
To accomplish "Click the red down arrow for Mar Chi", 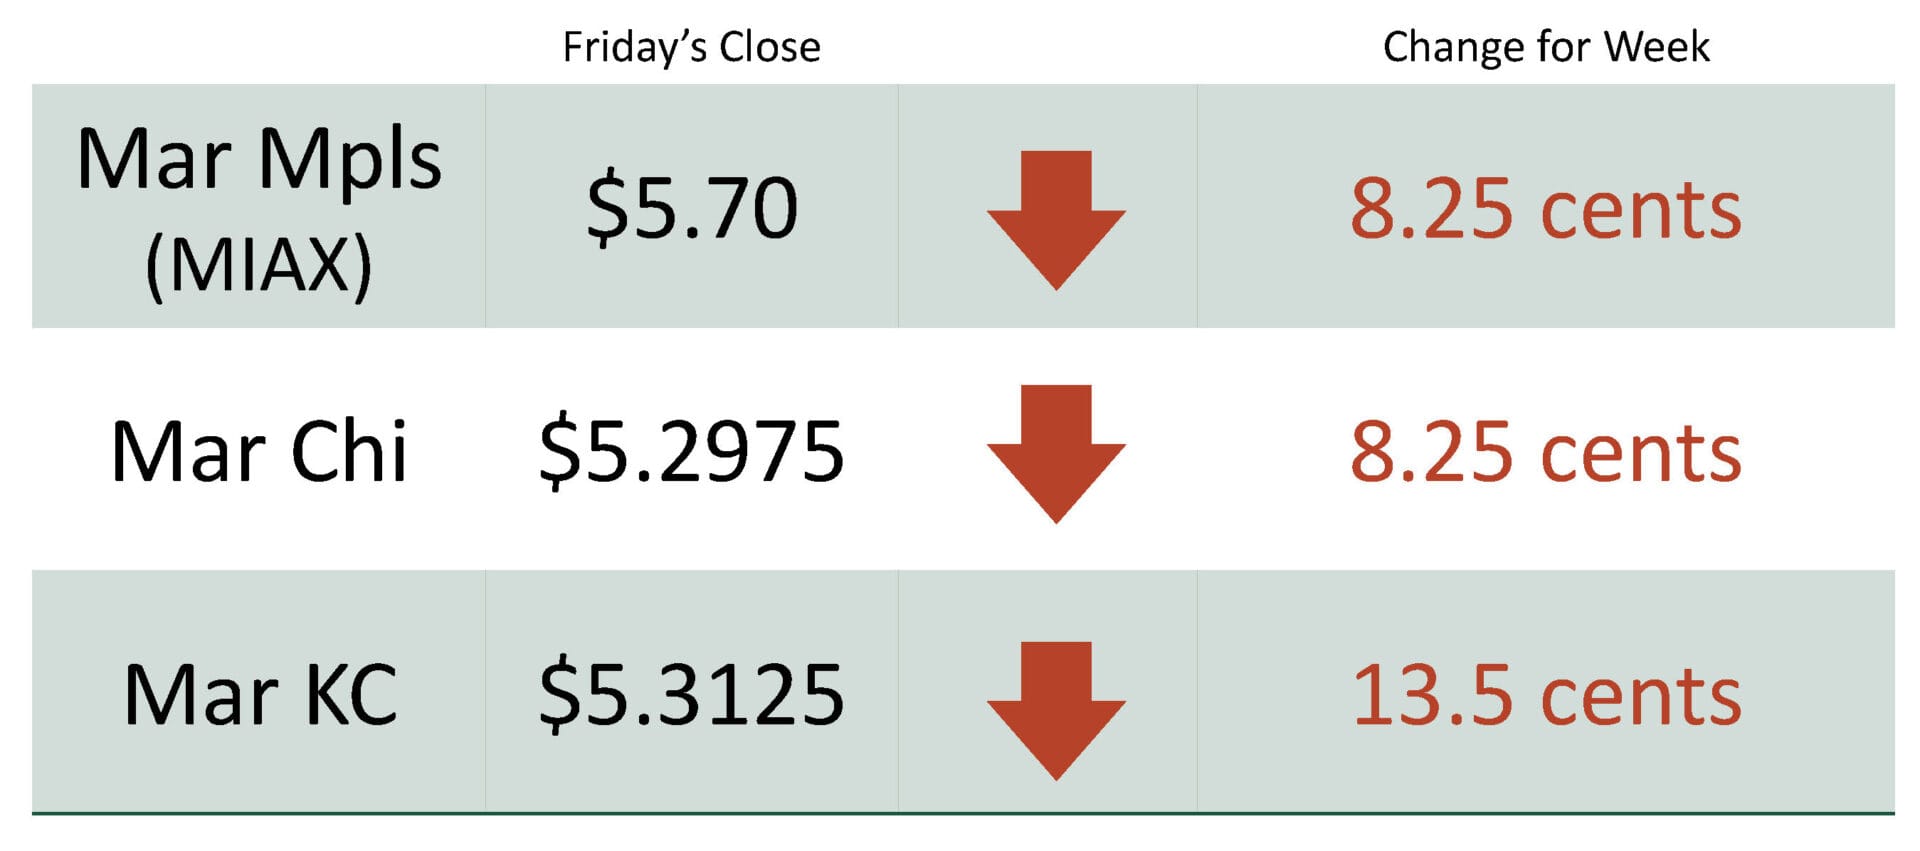I will click(1056, 452).
